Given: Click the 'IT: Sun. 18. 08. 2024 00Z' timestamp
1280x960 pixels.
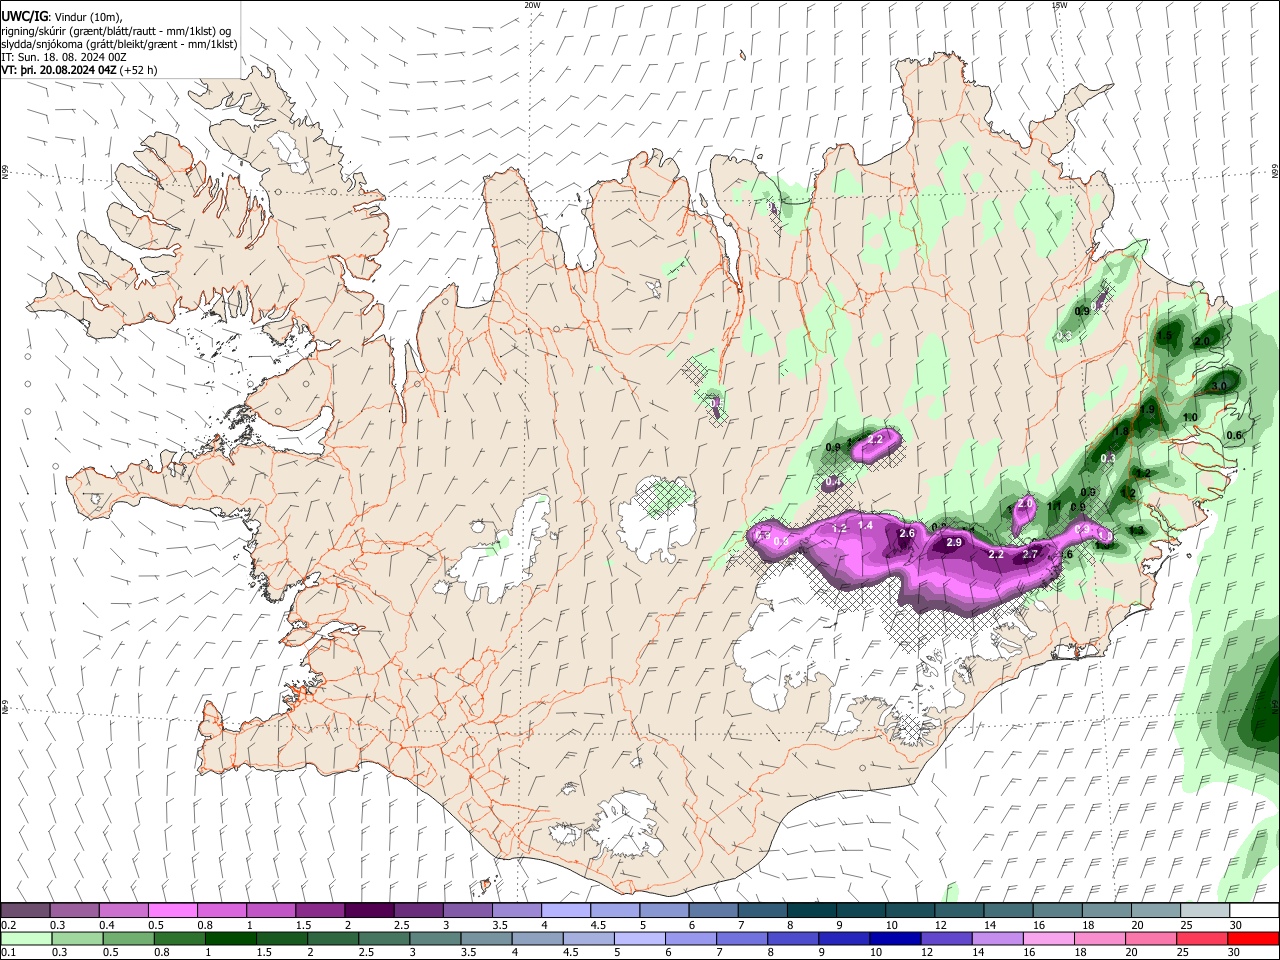Looking at the screenshot, I should click(x=64, y=57).
